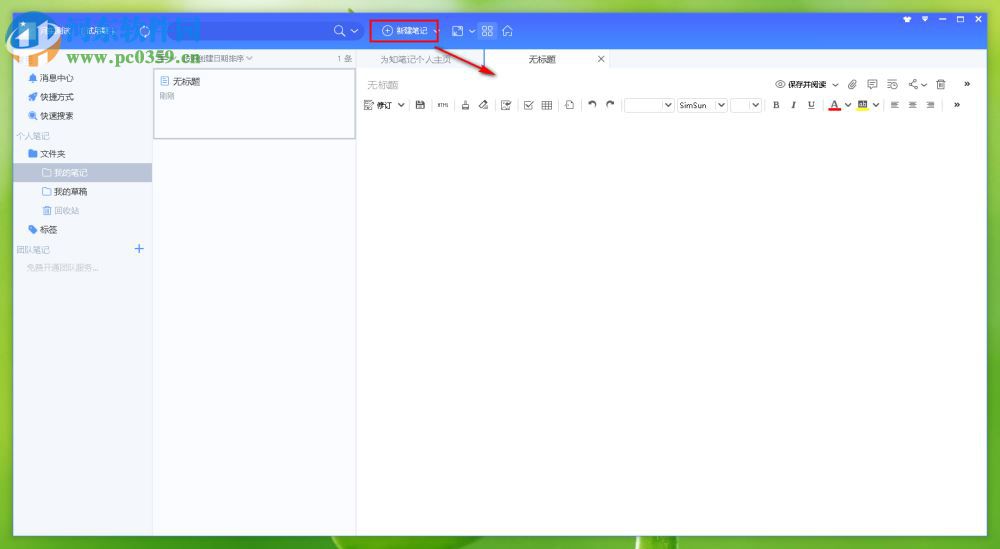Toggle bold formatting B
The image size is (1000, 549).
click(x=776, y=105)
